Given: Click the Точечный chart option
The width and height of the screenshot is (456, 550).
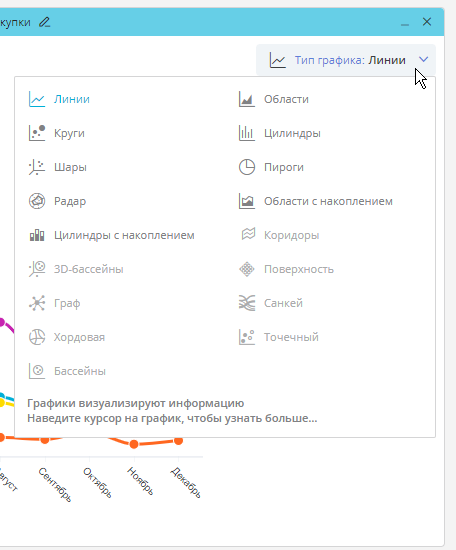Looking at the screenshot, I should pyautogui.click(x=279, y=337).
